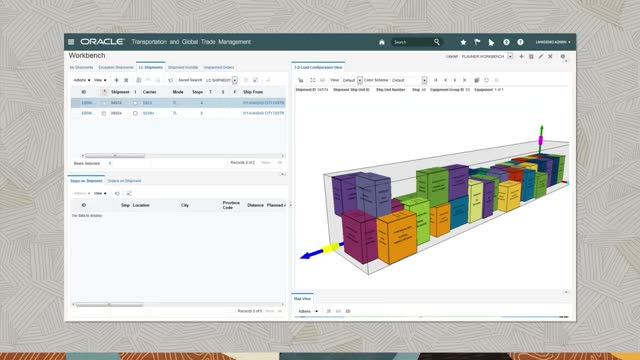Switch to Exception Shipments tab
Image resolution: width=640 pixels, height=360 pixels.
[x=116, y=67]
